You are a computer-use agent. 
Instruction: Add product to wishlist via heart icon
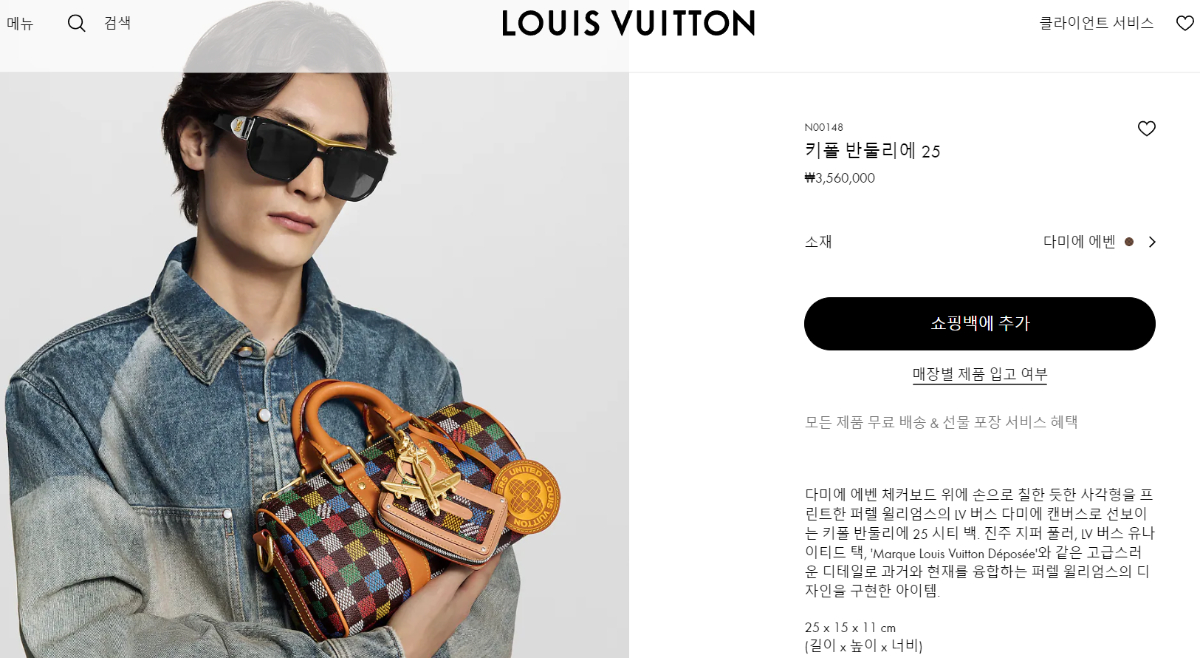click(1147, 128)
